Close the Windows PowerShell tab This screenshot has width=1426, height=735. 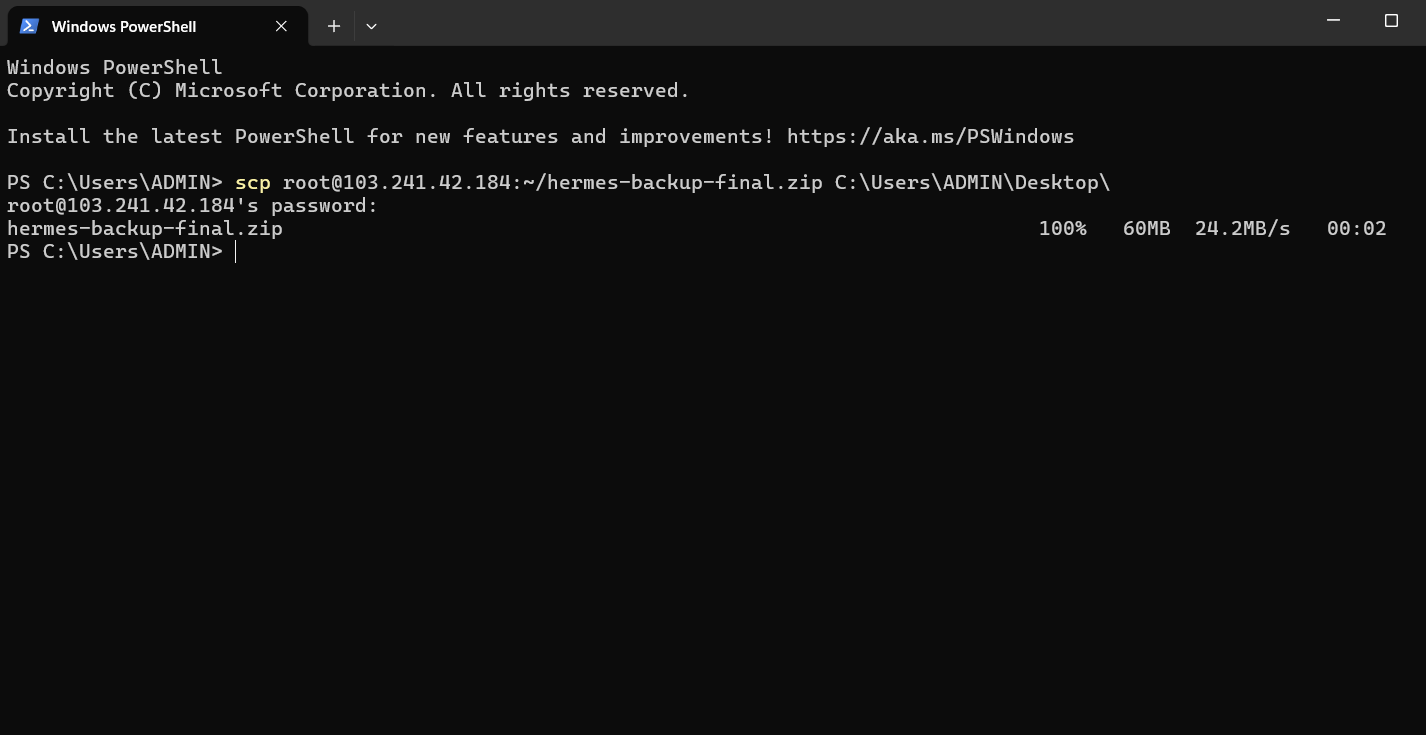[x=281, y=26]
